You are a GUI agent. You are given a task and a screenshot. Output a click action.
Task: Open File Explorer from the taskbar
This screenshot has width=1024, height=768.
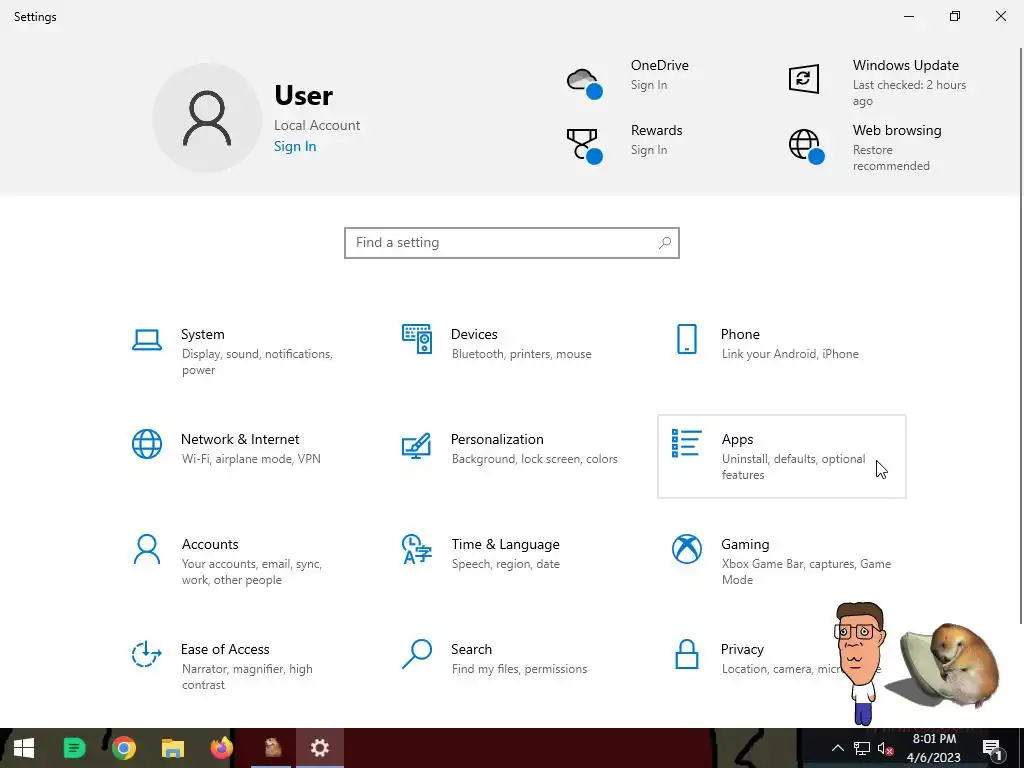pos(172,748)
